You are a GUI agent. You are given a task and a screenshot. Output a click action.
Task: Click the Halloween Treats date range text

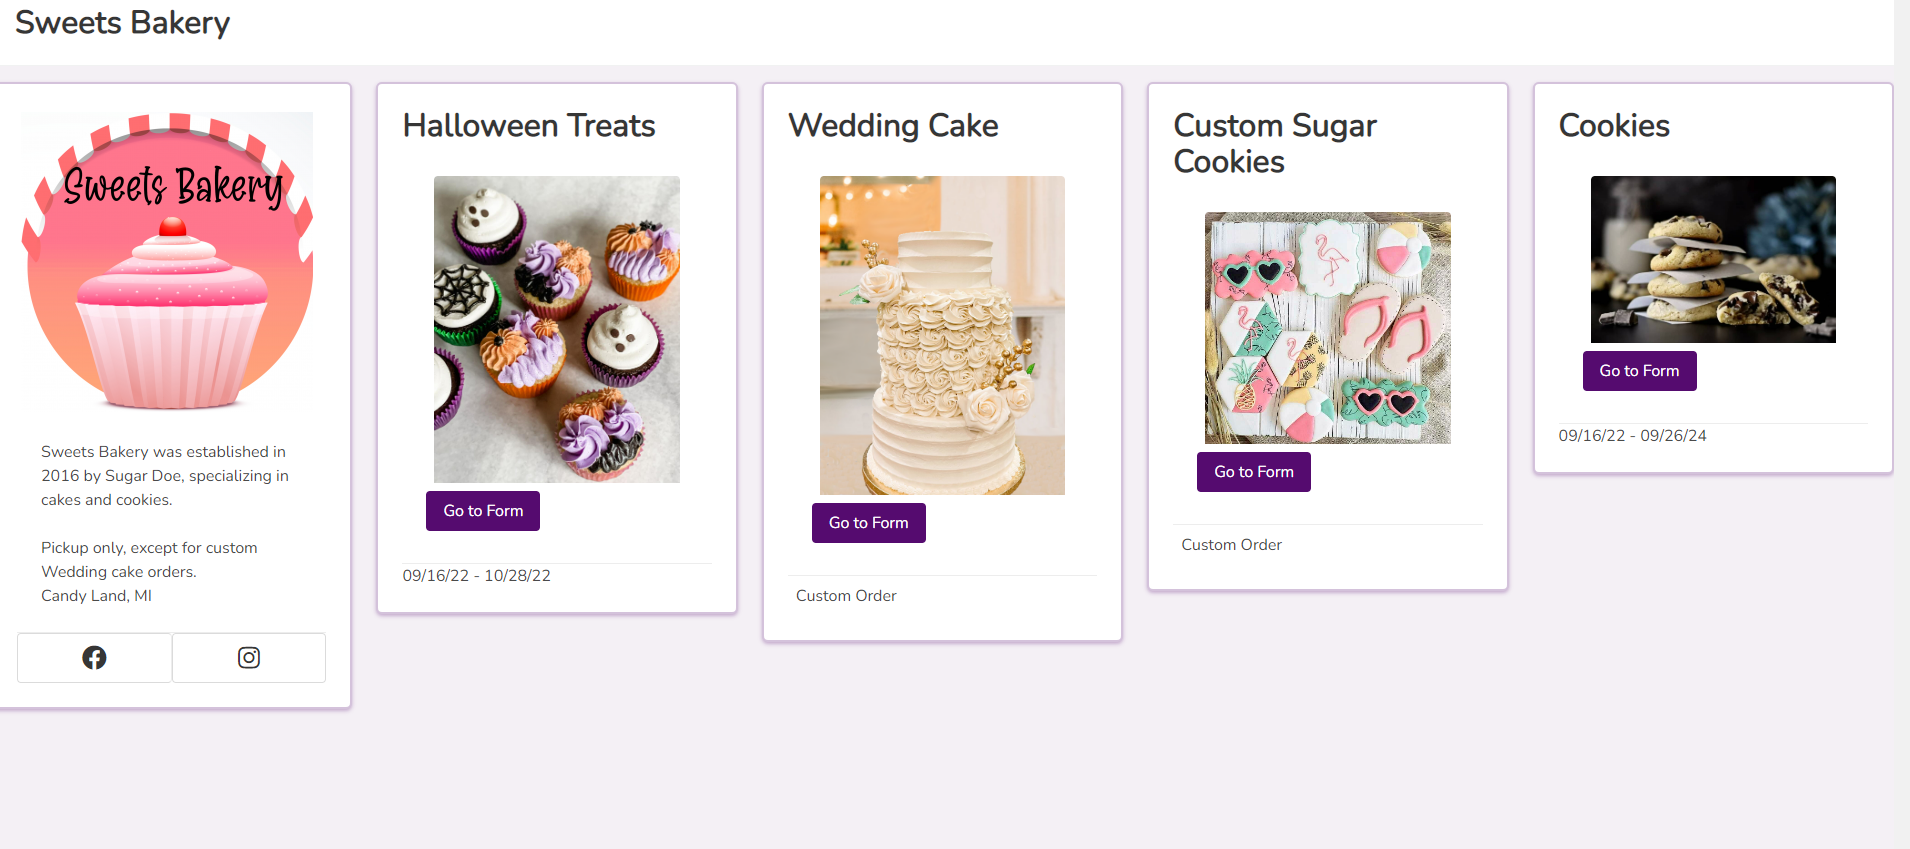pos(477,576)
